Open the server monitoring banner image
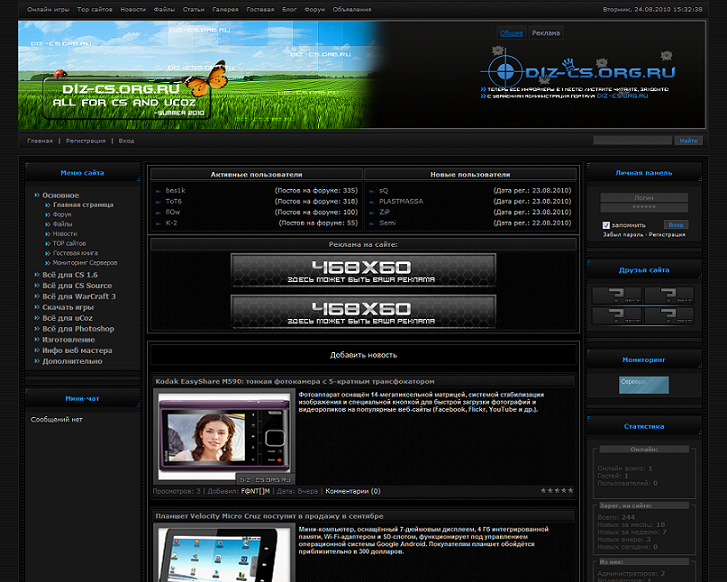The width and height of the screenshot is (727, 582). tap(643, 384)
